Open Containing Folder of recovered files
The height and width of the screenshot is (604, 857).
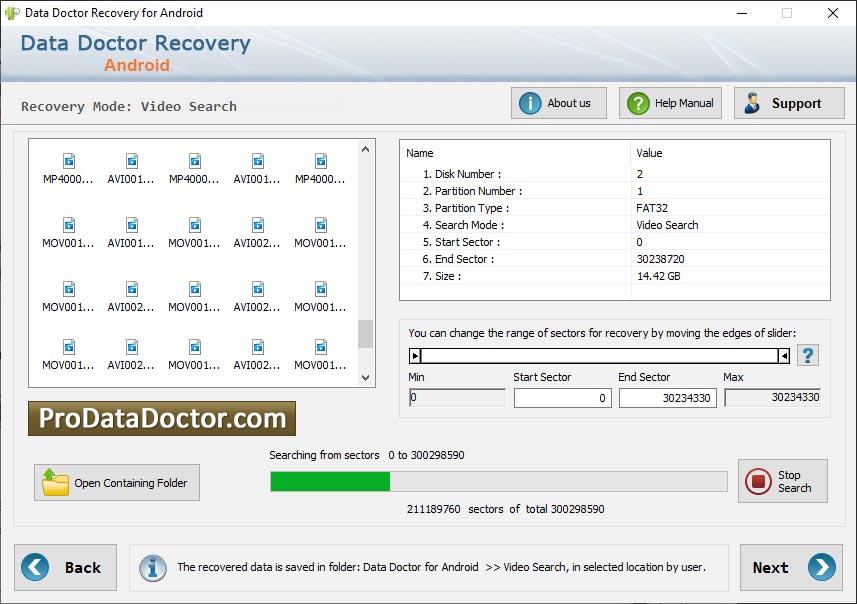point(116,483)
